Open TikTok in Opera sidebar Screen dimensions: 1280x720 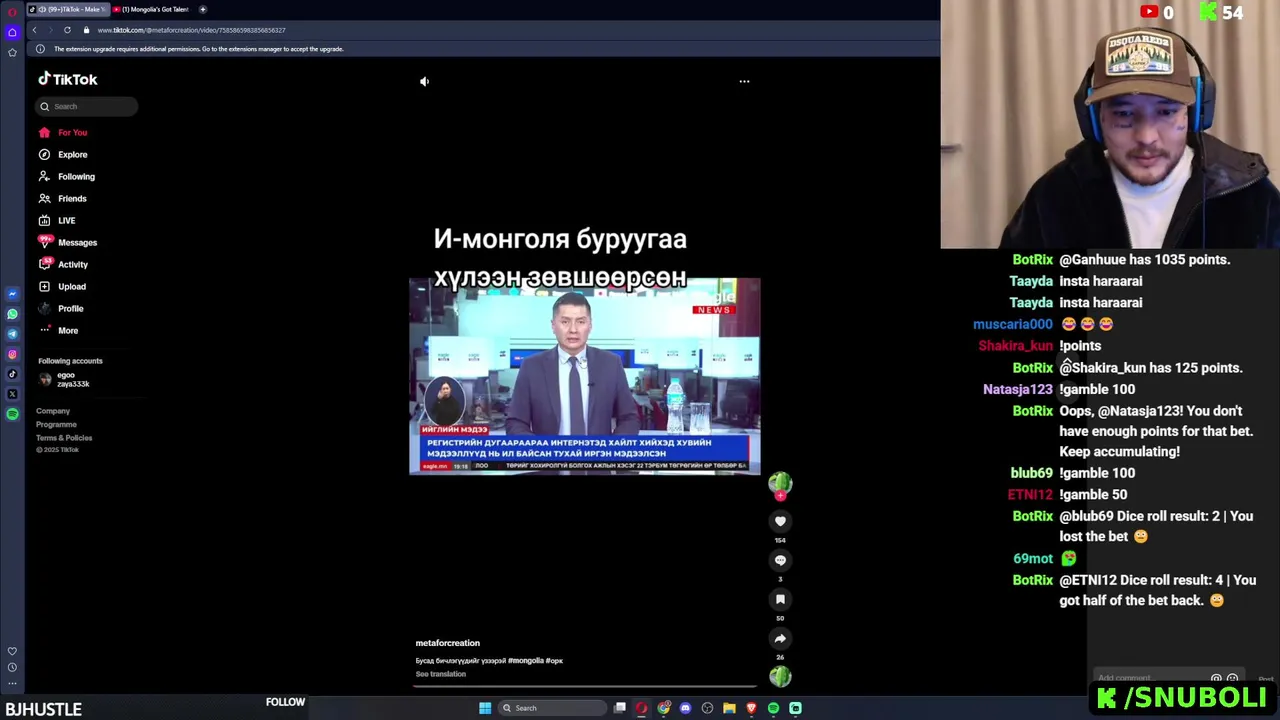coord(12,374)
